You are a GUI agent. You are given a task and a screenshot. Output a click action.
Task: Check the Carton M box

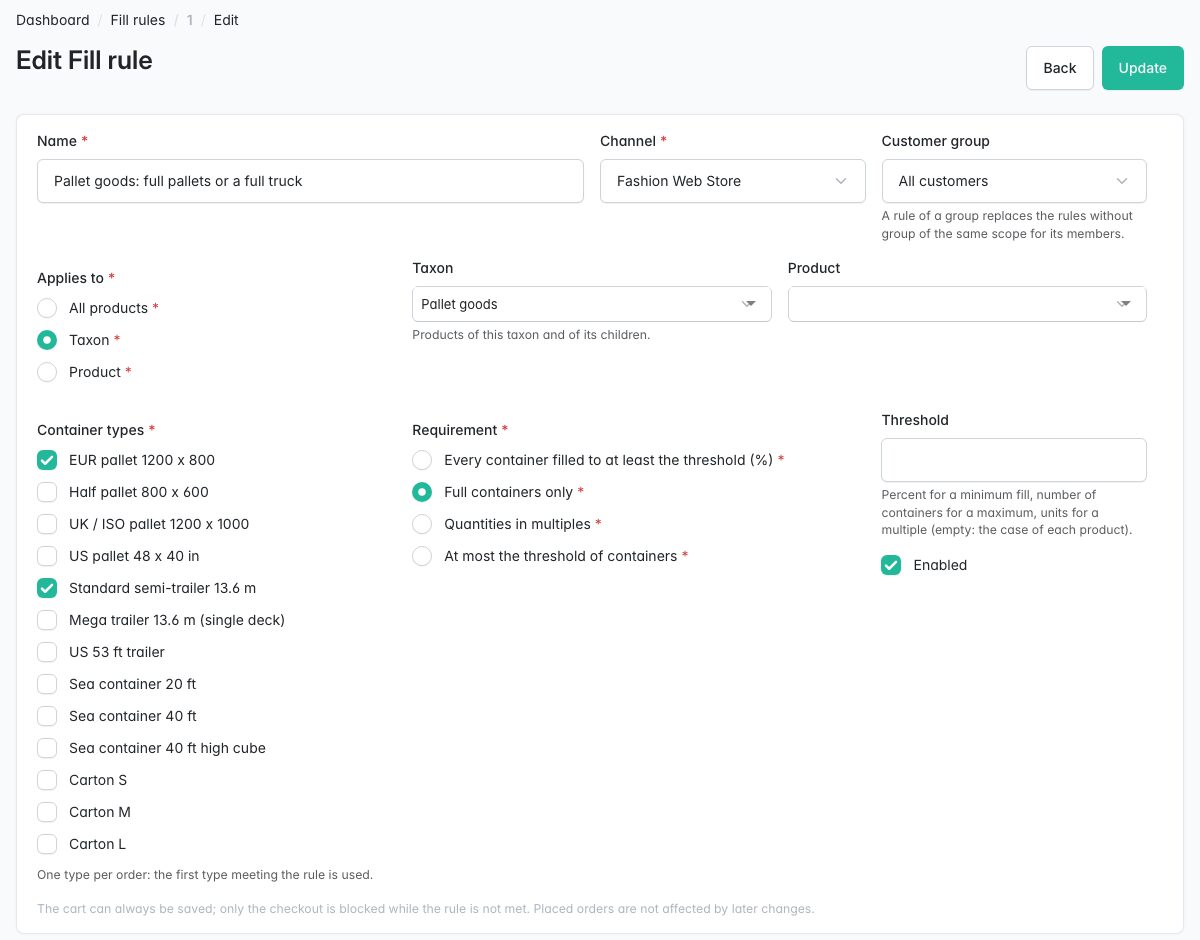47,812
